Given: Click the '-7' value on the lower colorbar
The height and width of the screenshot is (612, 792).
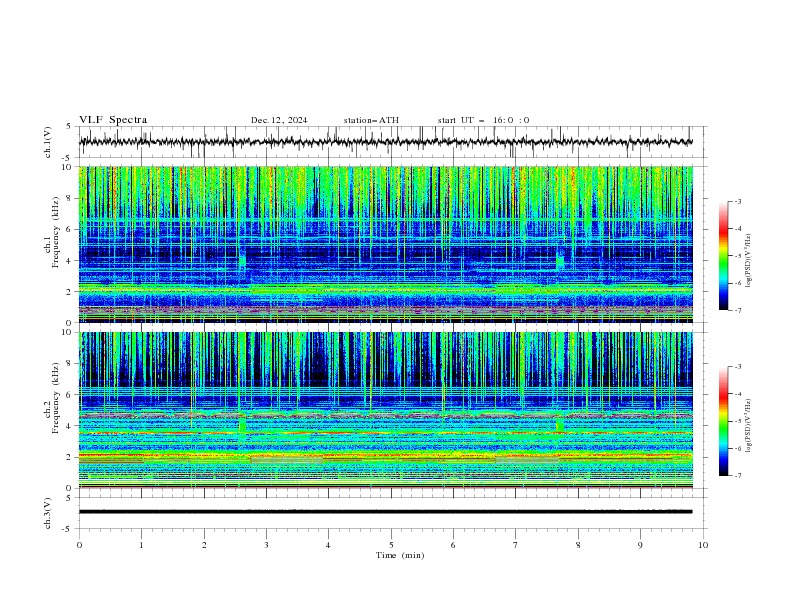Looking at the screenshot, I should (737, 475).
